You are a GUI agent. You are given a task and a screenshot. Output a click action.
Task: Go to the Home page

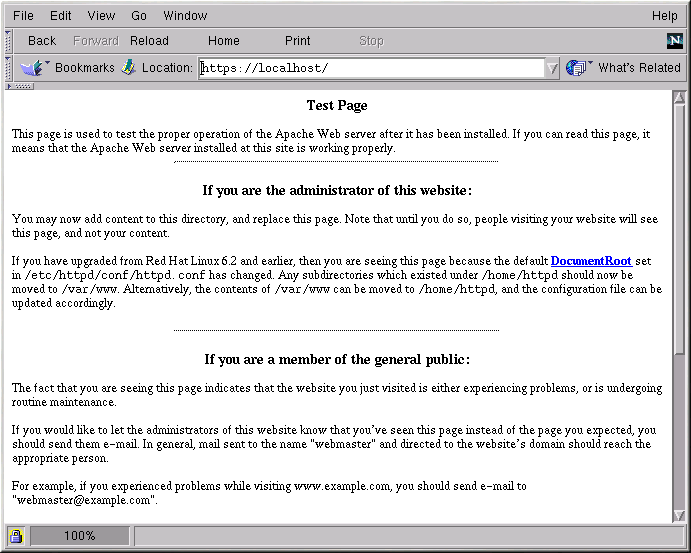point(223,41)
